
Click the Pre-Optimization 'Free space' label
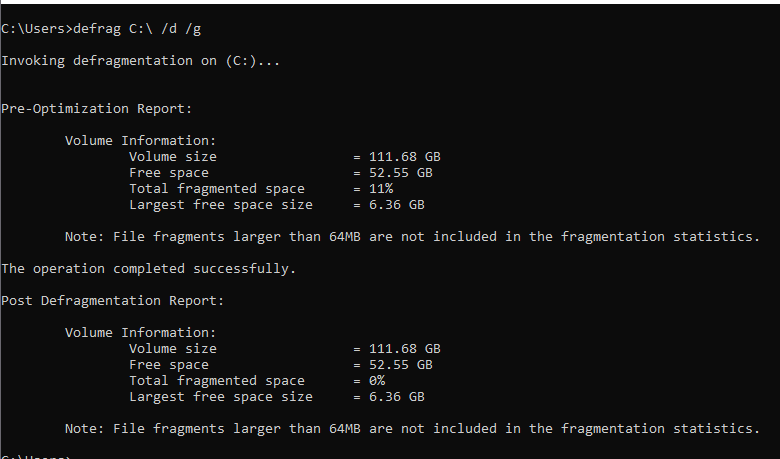click(x=168, y=173)
